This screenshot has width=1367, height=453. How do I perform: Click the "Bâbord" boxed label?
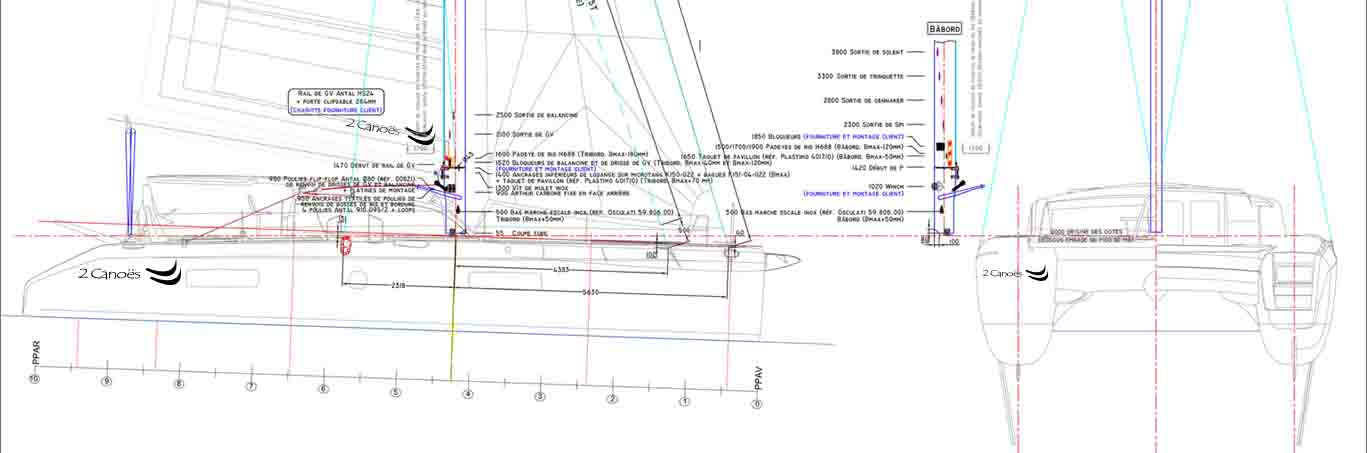(x=945, y=30)
